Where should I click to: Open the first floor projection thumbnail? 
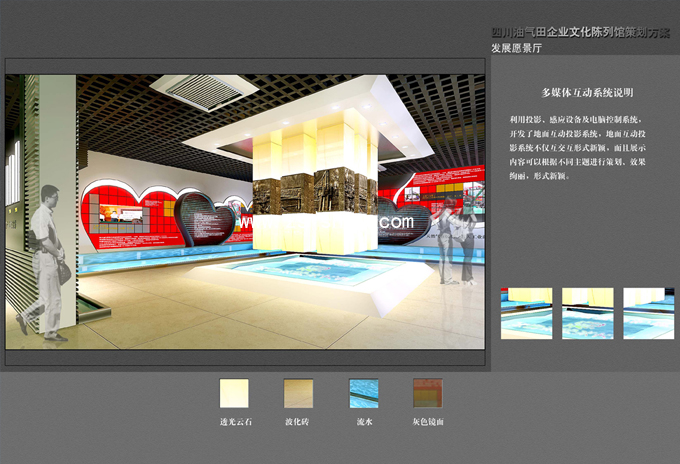click(526, 314)
